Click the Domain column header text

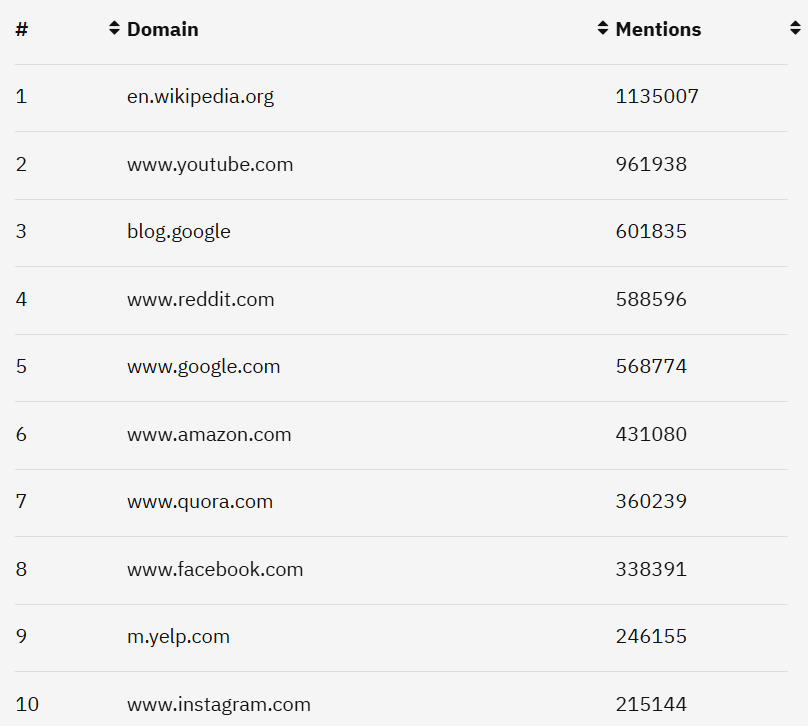tap(162, 30)
